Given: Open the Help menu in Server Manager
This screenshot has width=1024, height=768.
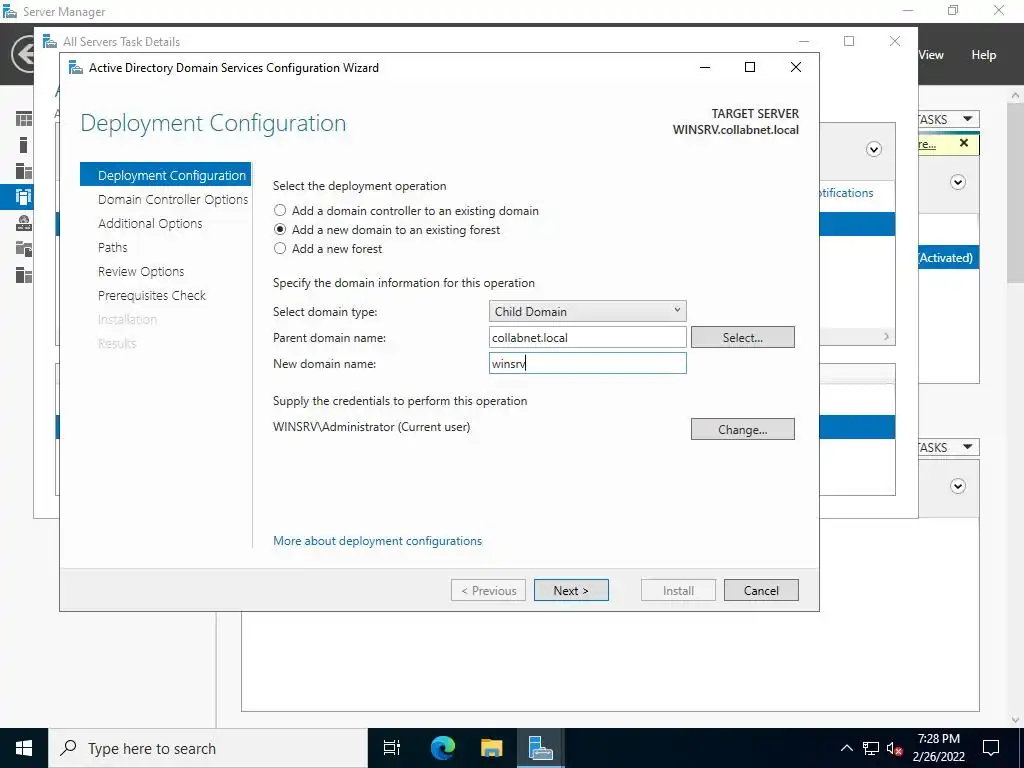Looking at the screenshot, I should point(983,55).
